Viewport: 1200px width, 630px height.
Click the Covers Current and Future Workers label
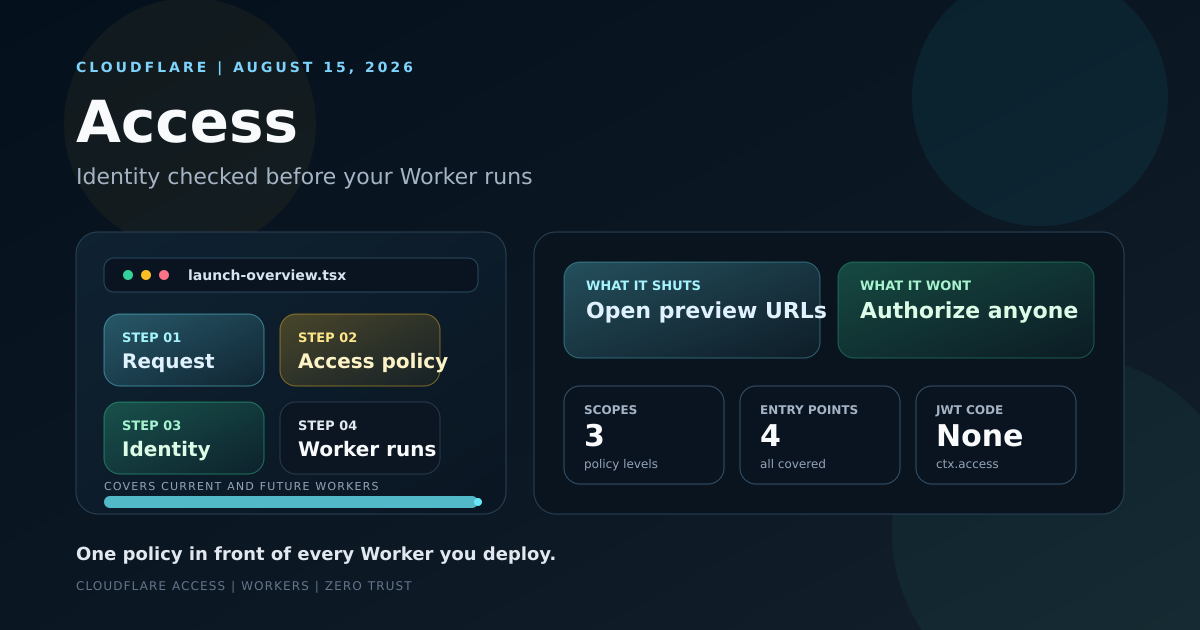pos(241,486)
